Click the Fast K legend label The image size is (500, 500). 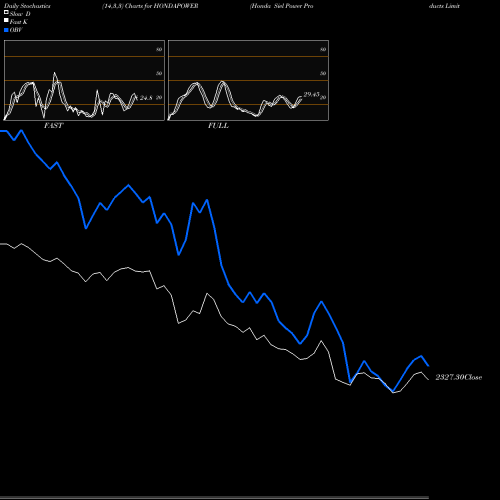pyautogui.click(x=19, y=22)
